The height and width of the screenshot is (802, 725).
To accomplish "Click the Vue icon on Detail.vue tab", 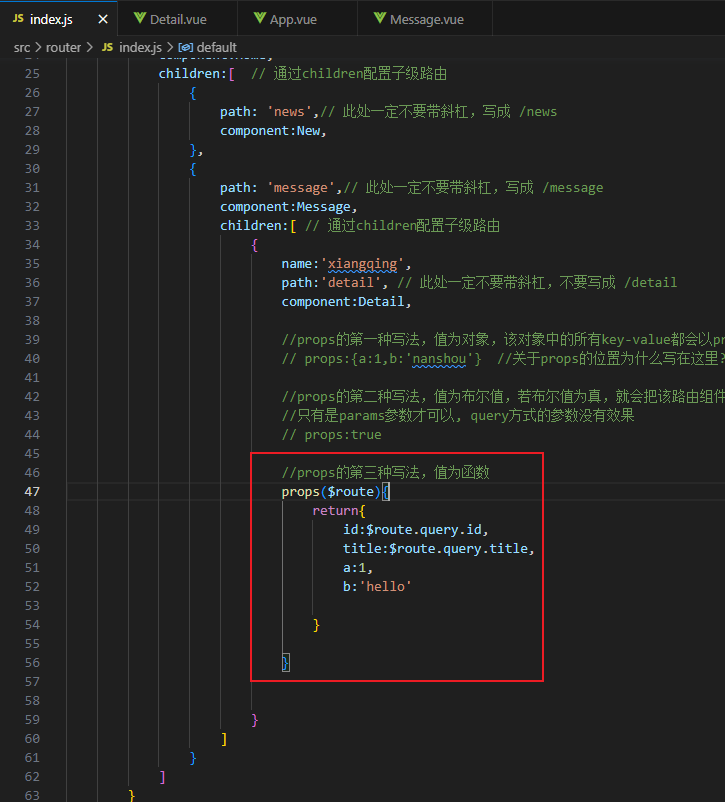I will (x=140, y=18).
